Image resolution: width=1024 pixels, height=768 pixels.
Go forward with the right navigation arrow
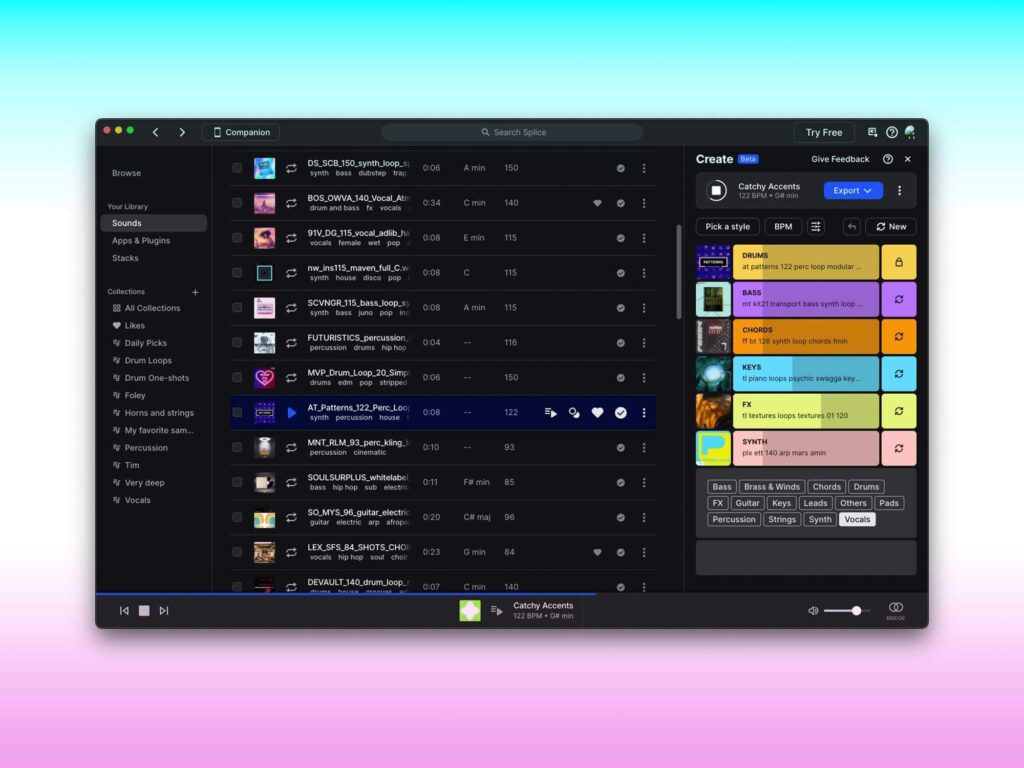[182, 132]
